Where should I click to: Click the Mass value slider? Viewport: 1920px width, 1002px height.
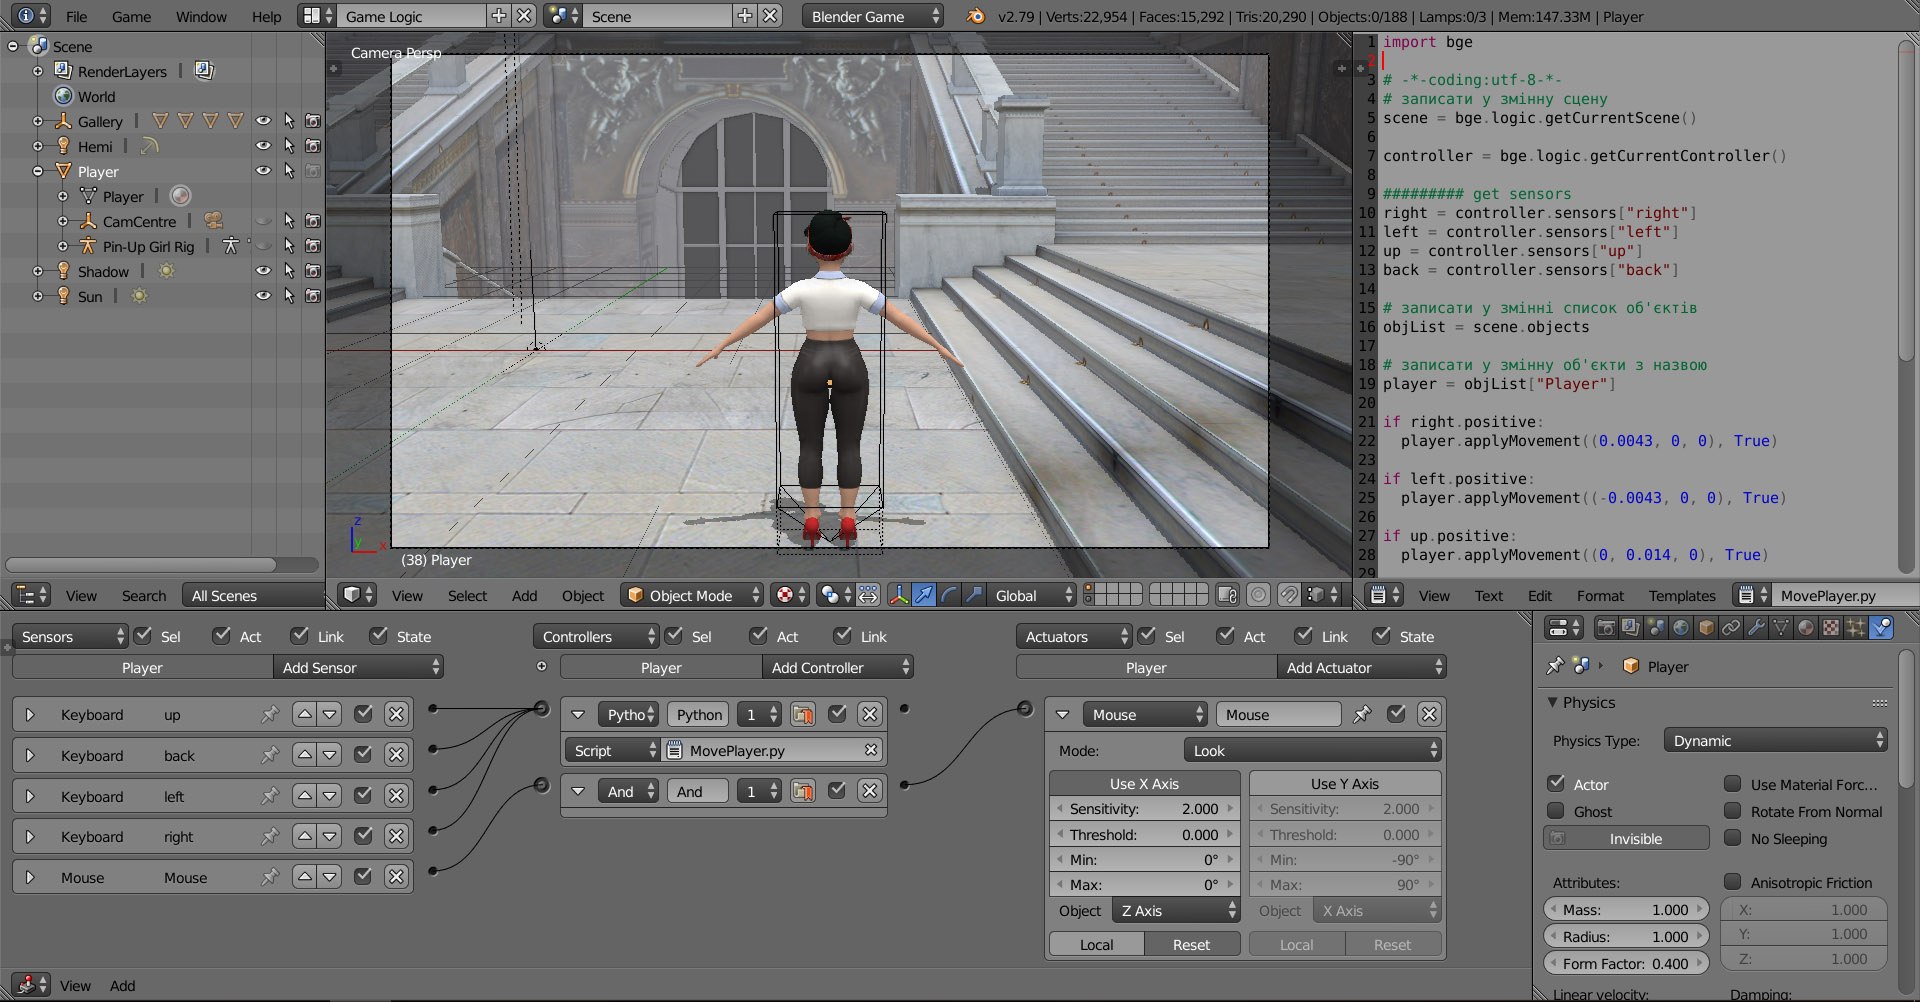[1626, 910]
